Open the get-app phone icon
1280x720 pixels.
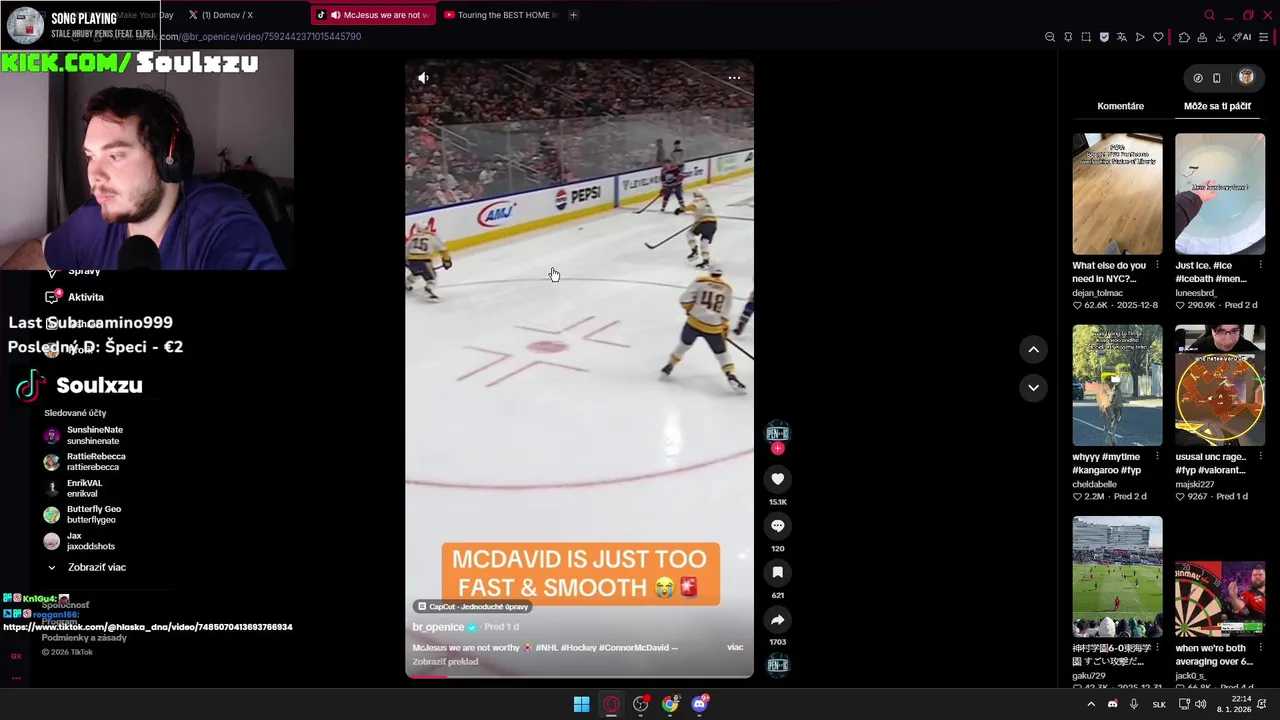pos(1217,78)
